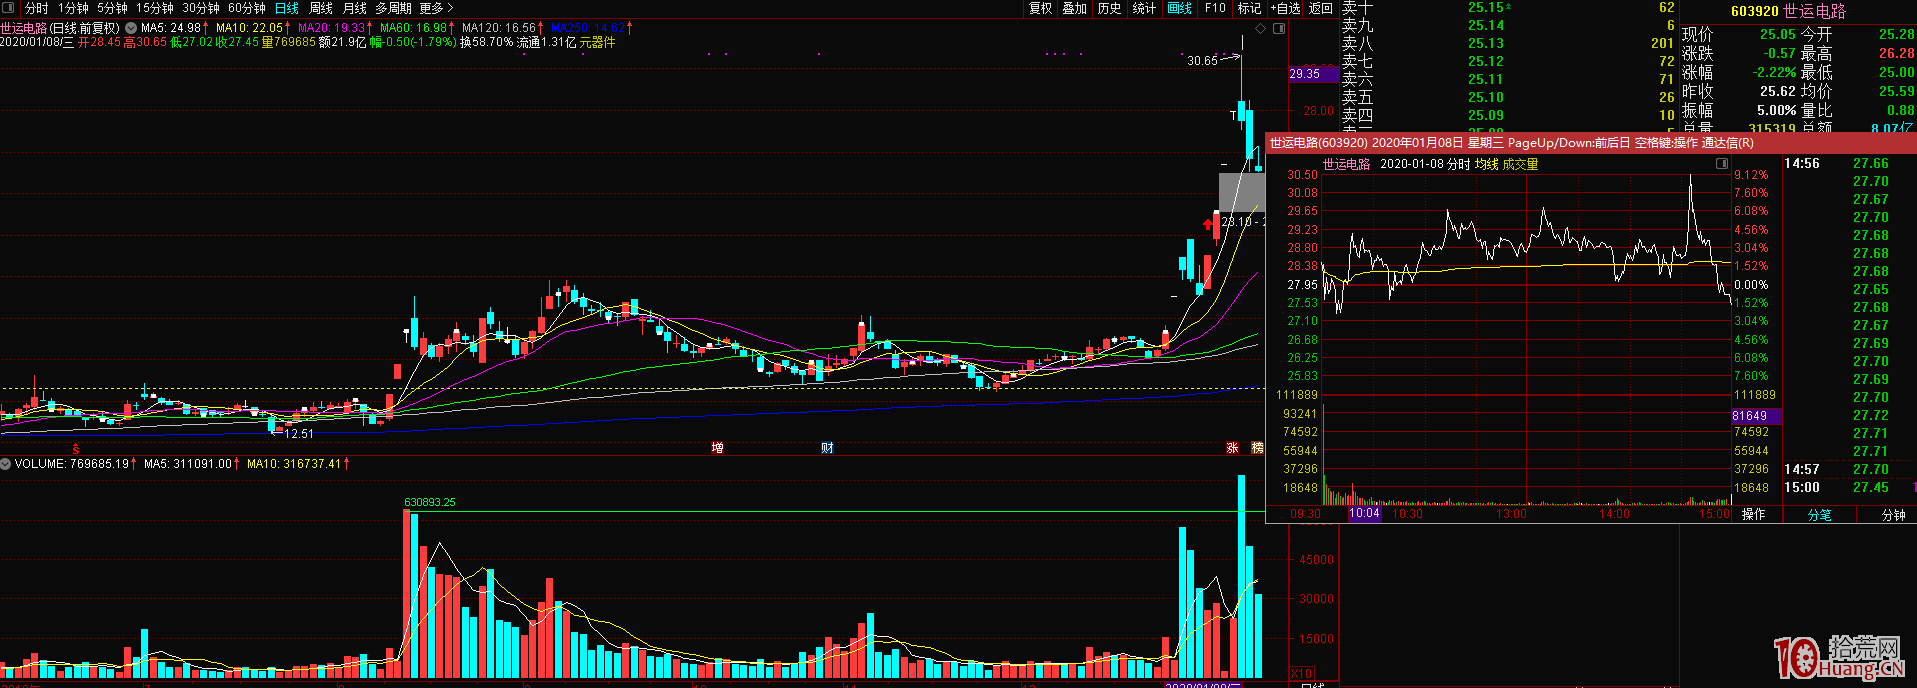Click the 涨幅 -2.22% value
The width and height of the screenshot is (1917, 688).
coord(1774,72)
